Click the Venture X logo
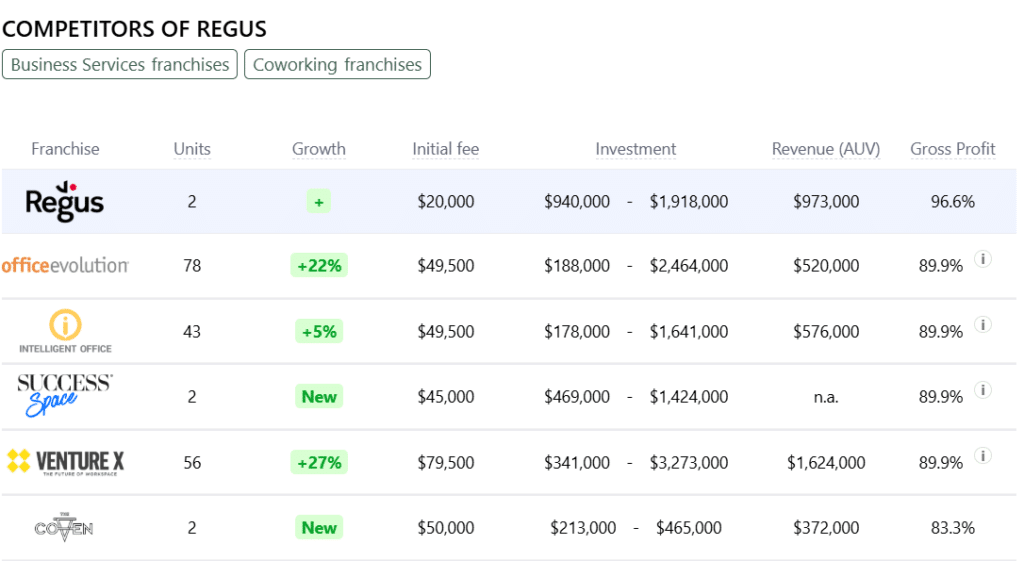 coord(65,462)
